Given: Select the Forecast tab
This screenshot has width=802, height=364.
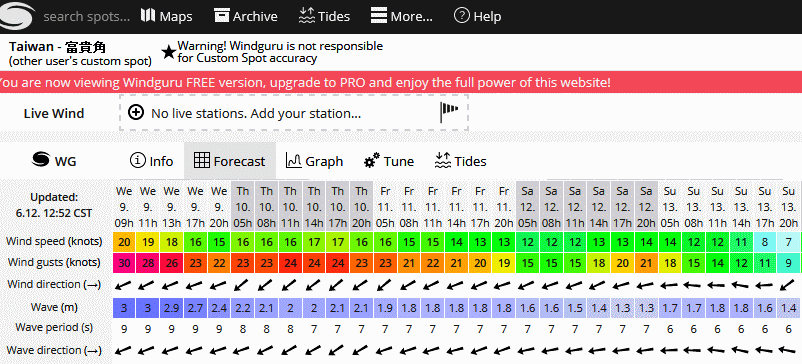Looking at the screenshot, I should coord(230,161).
